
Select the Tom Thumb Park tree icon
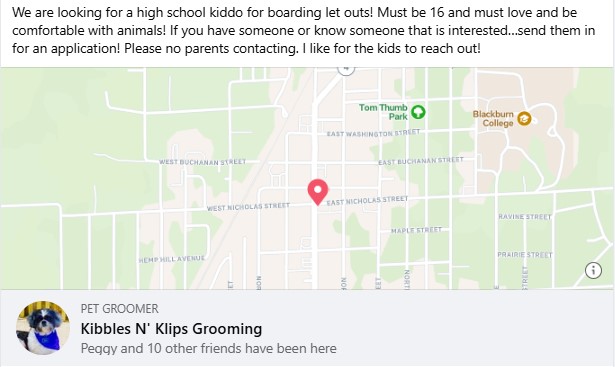pyautogui.click(x=418, y=112)
